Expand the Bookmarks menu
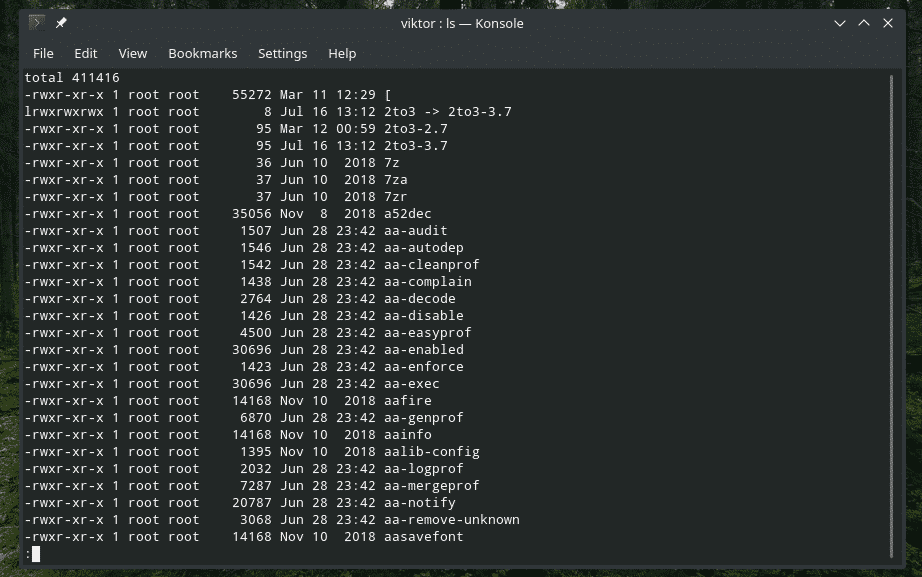 (202, 53)
